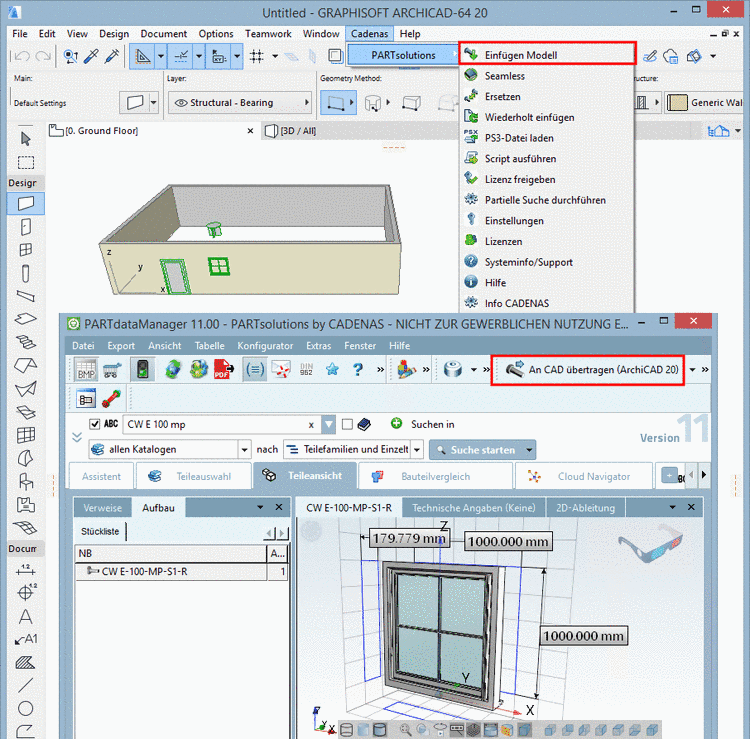Click the star favorites icon in PARTdataManager
Viewport: 750px width, 739px height.
coord(332,369)
